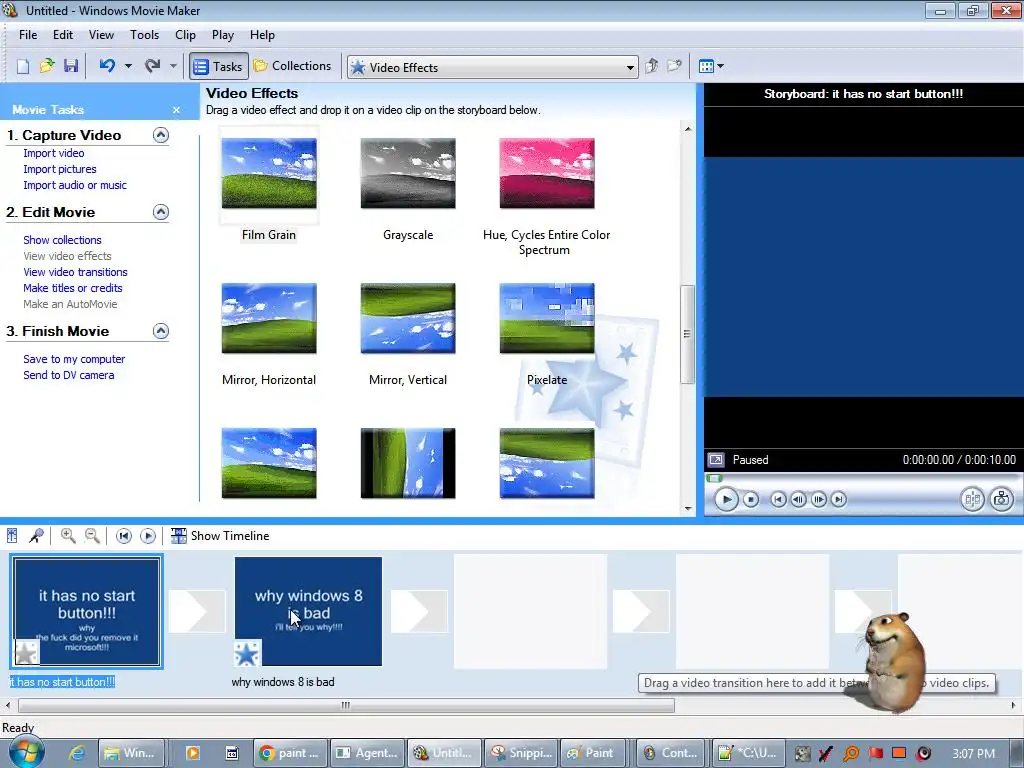Open the undo history dropdown arrow
Viewport: 1024px width, 768px height.
point(128,66)
